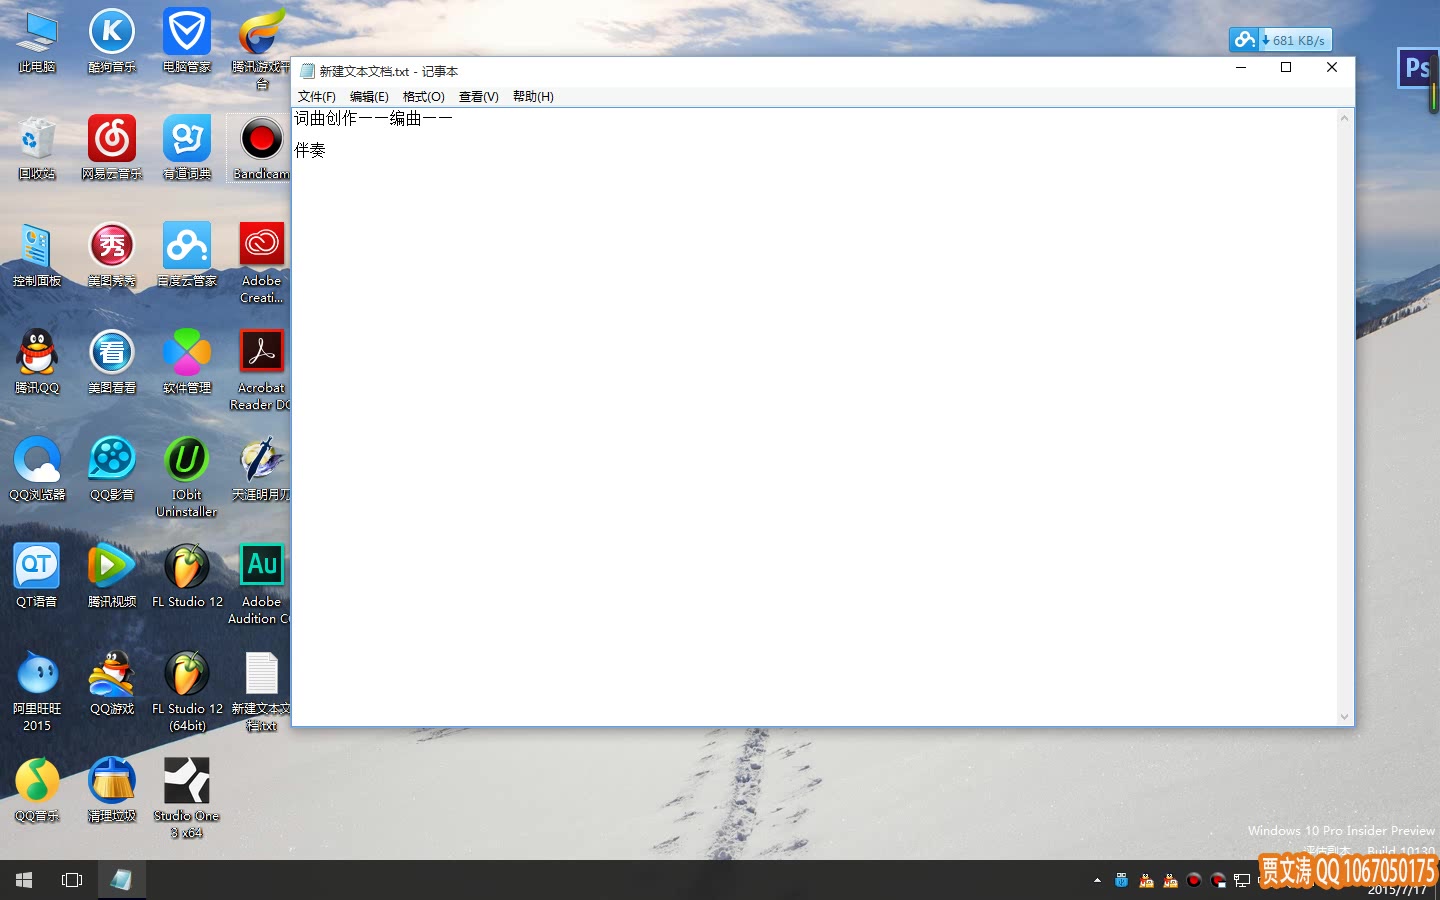1440x900 pixels.
Task: Select the IObit Uninstaller desktop icon
Action: click(x=187, y=477)
